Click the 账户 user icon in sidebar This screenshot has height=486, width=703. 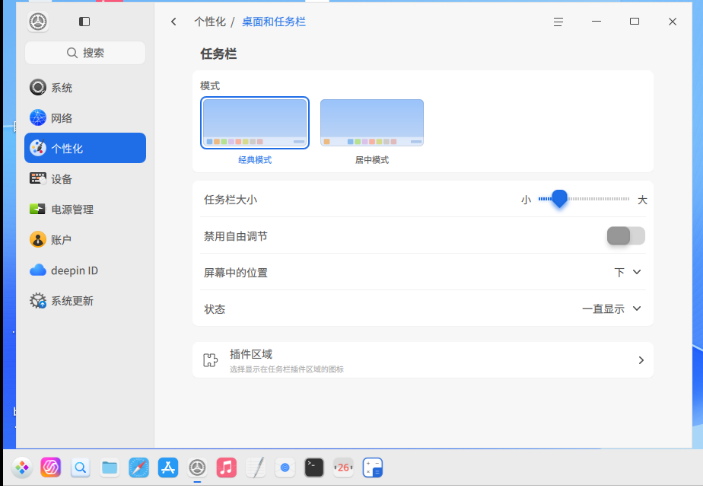(x=38, y=239)
